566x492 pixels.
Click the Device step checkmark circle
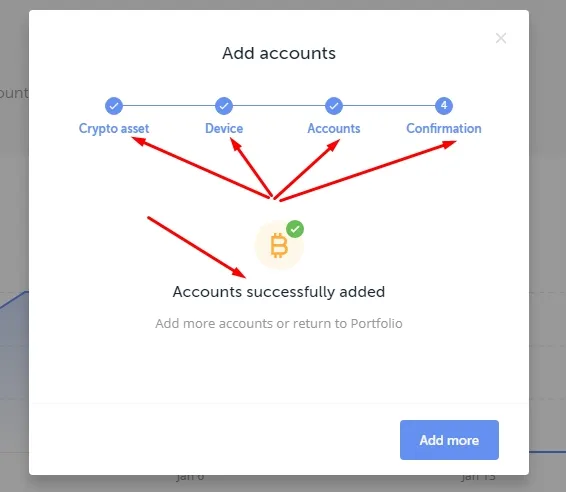pyautogui.click(x=224, y=106)
